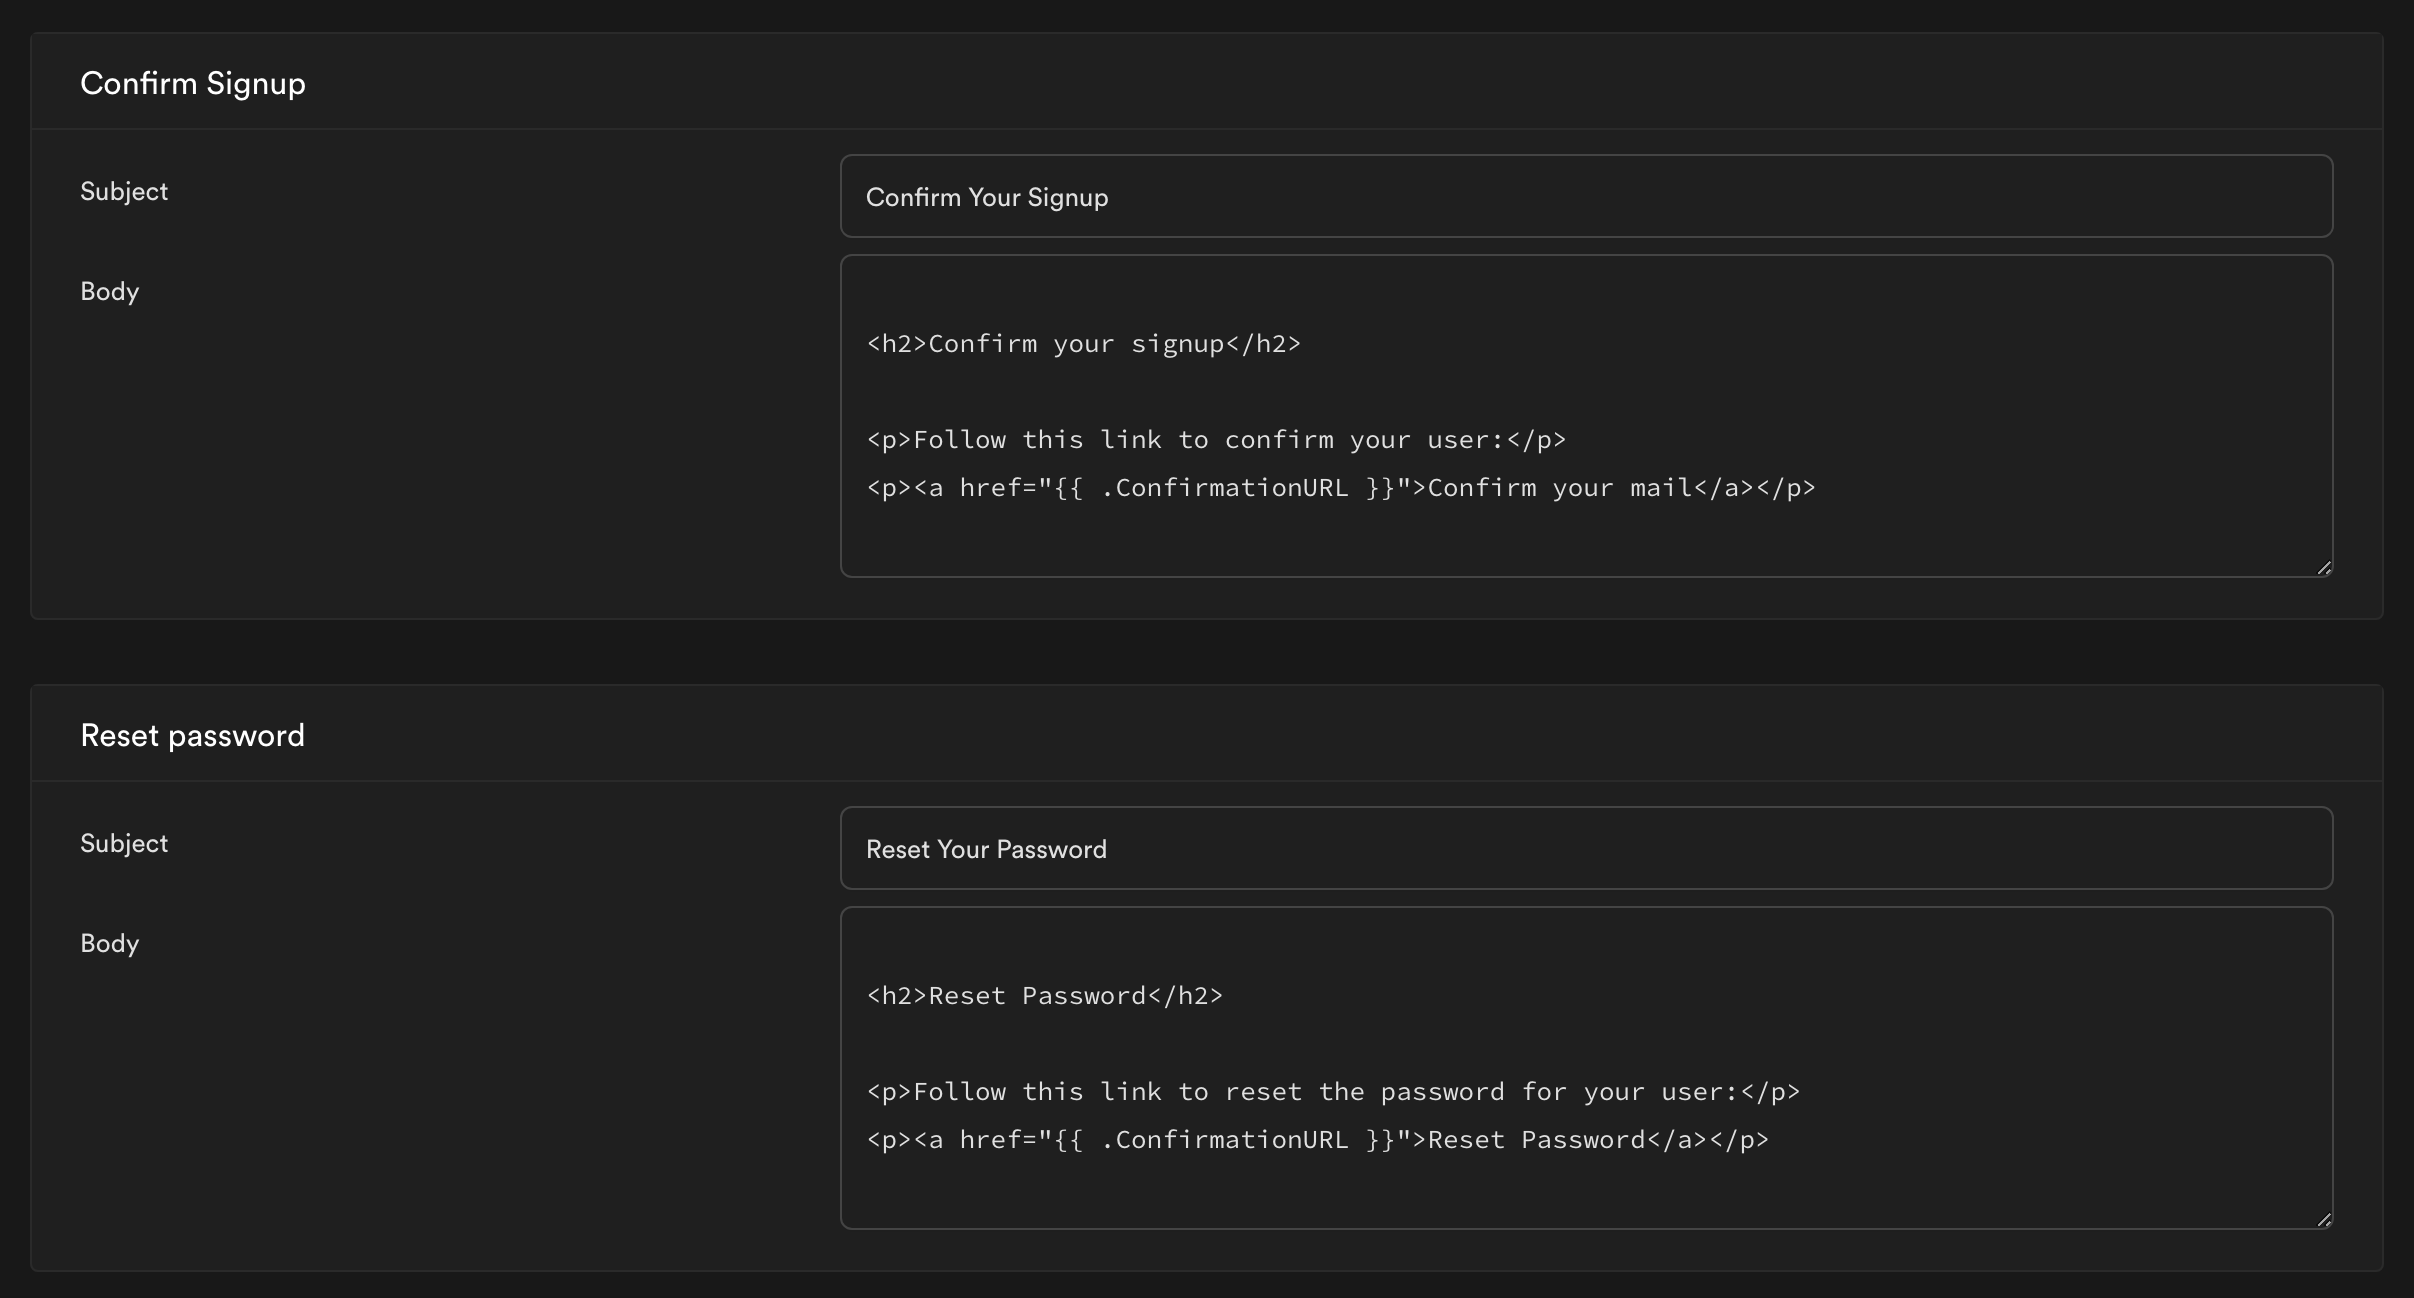
Task: Click the Body label under Reset password
Action: [109, 943]
